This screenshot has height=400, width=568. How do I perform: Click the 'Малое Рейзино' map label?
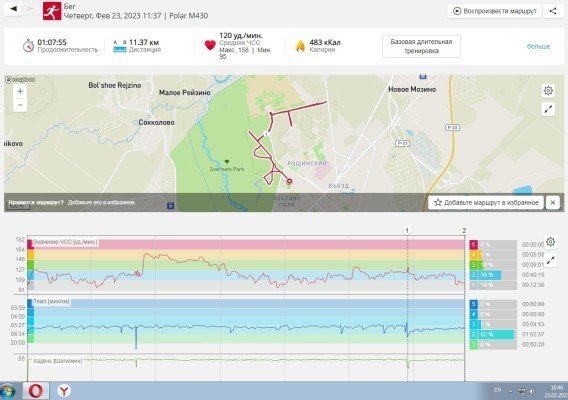(185, 93)
